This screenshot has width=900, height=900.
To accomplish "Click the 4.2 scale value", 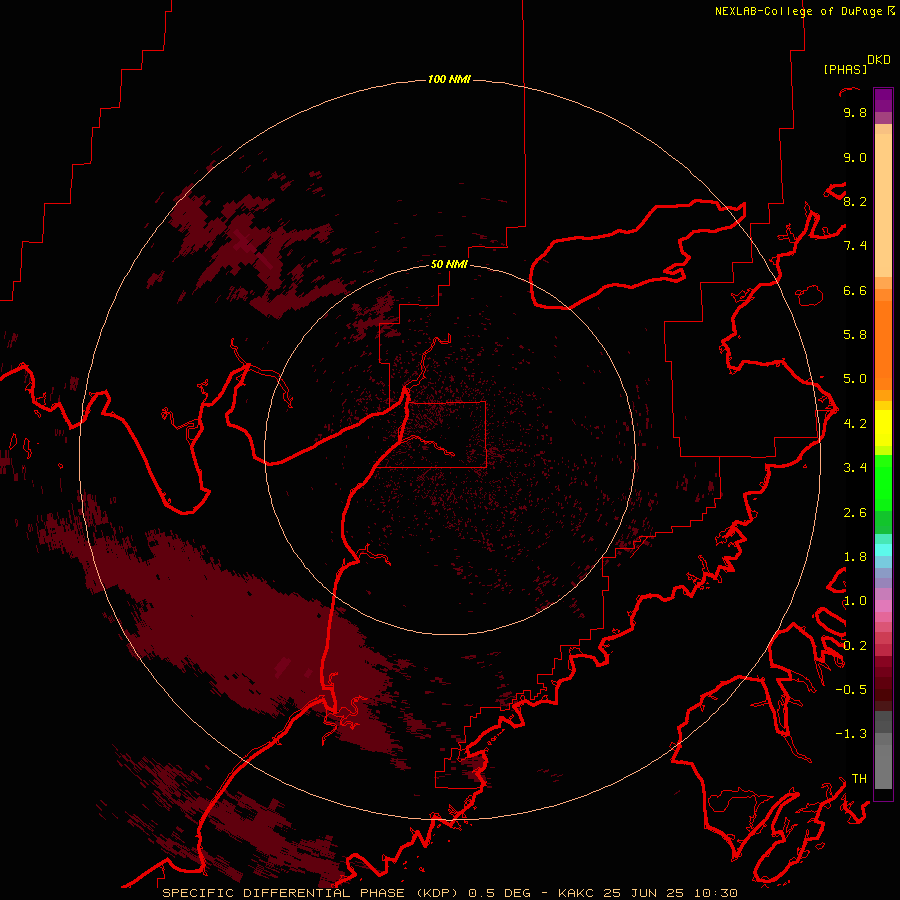I will point(855,424).
